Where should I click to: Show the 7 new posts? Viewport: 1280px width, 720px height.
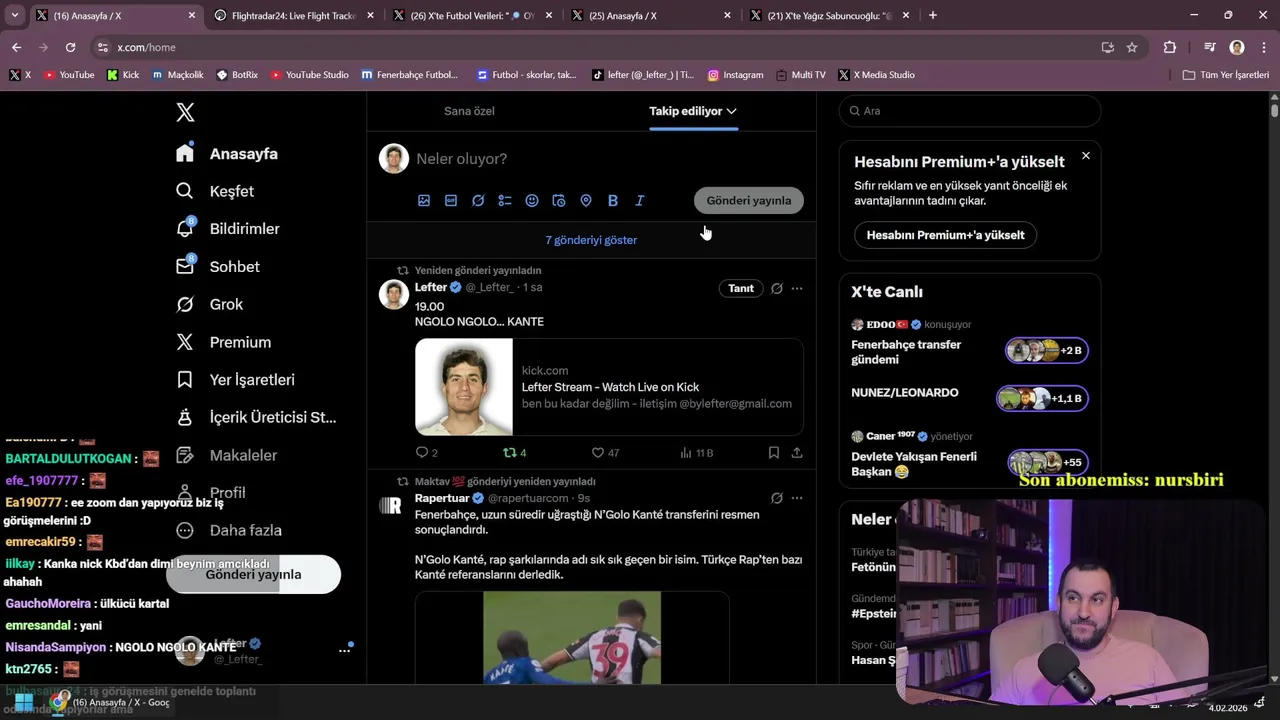pyautogui.click(x=591, y=240)
